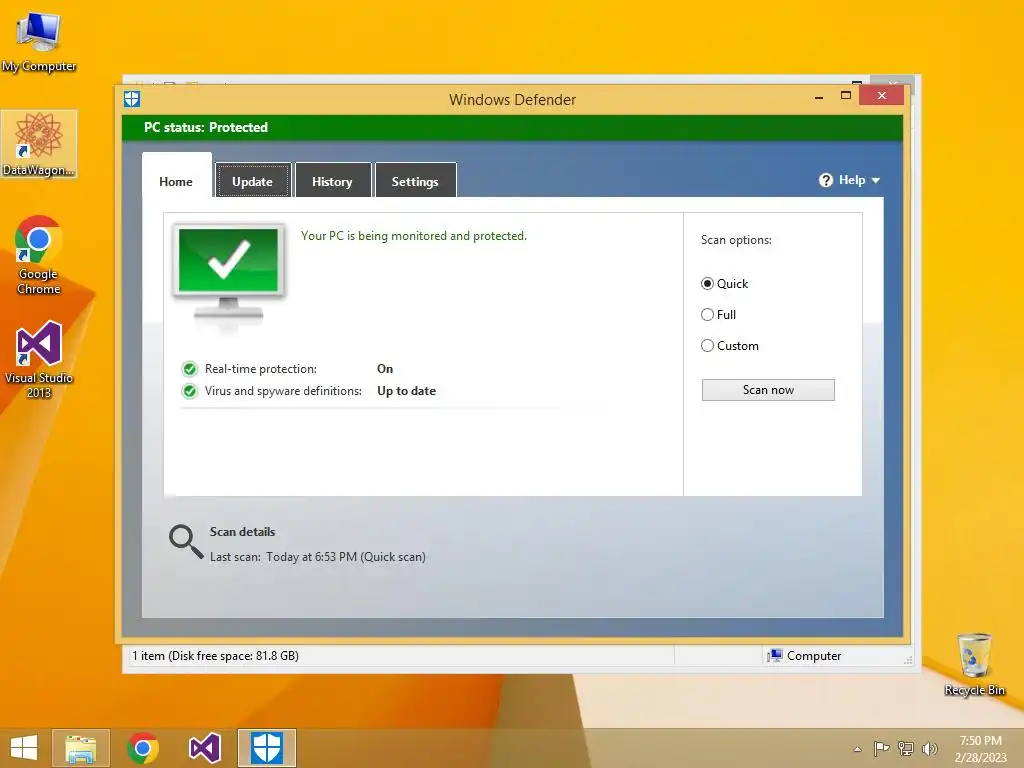Viewport: 1024px width, 768px height.
Task: Open the network tray icon
Action: click(906, 749)
